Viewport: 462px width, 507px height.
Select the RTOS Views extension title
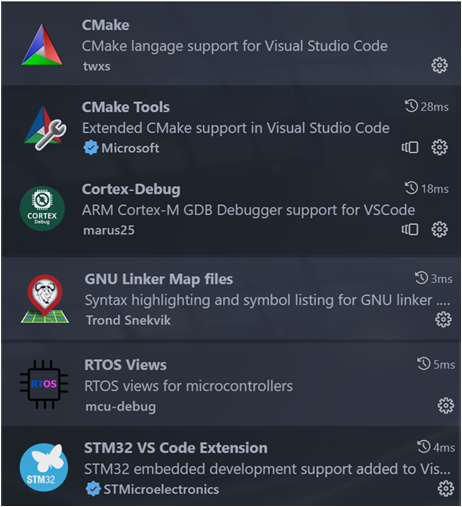(x=125, y=365)
